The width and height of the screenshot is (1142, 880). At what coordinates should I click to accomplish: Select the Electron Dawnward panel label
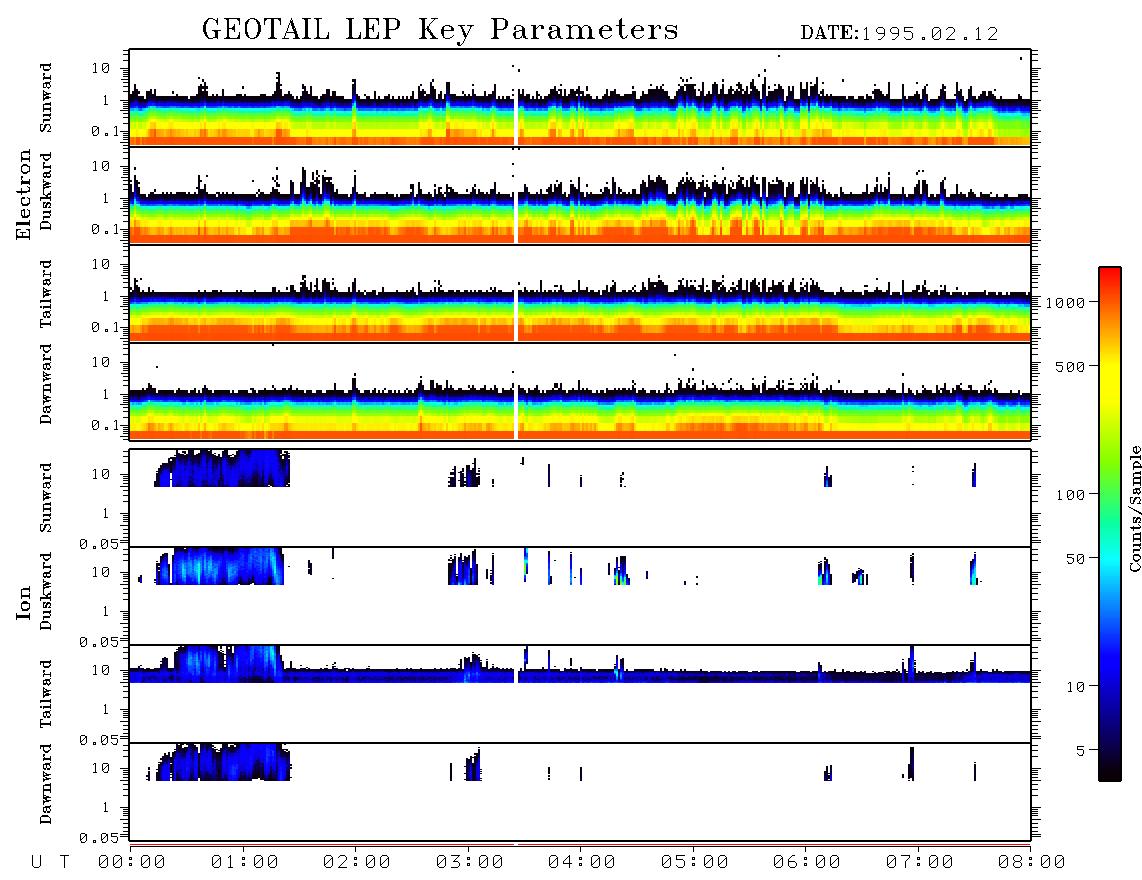[x=46, y=384]
